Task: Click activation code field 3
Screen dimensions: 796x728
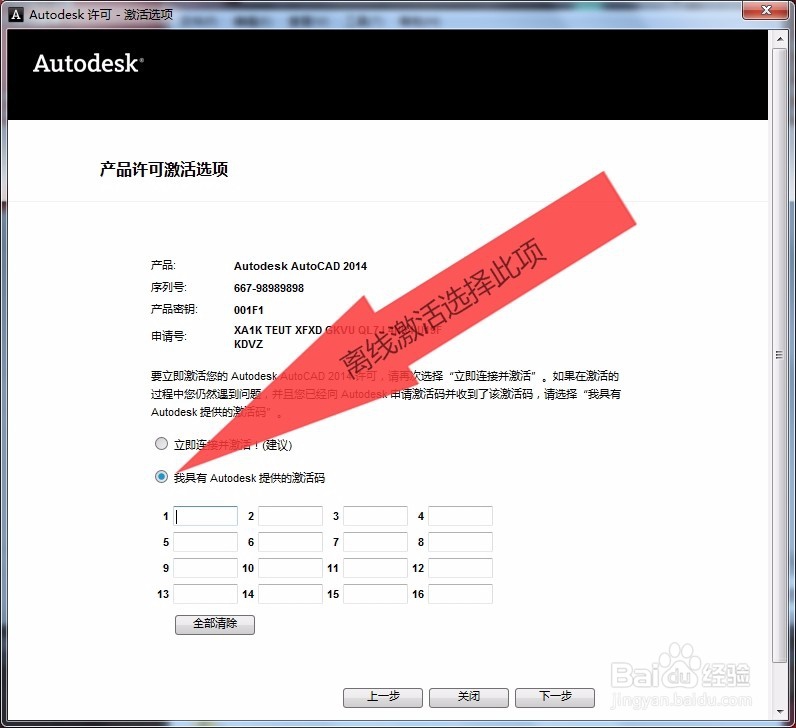Action: pyautogui.click(x=375, y=516)
